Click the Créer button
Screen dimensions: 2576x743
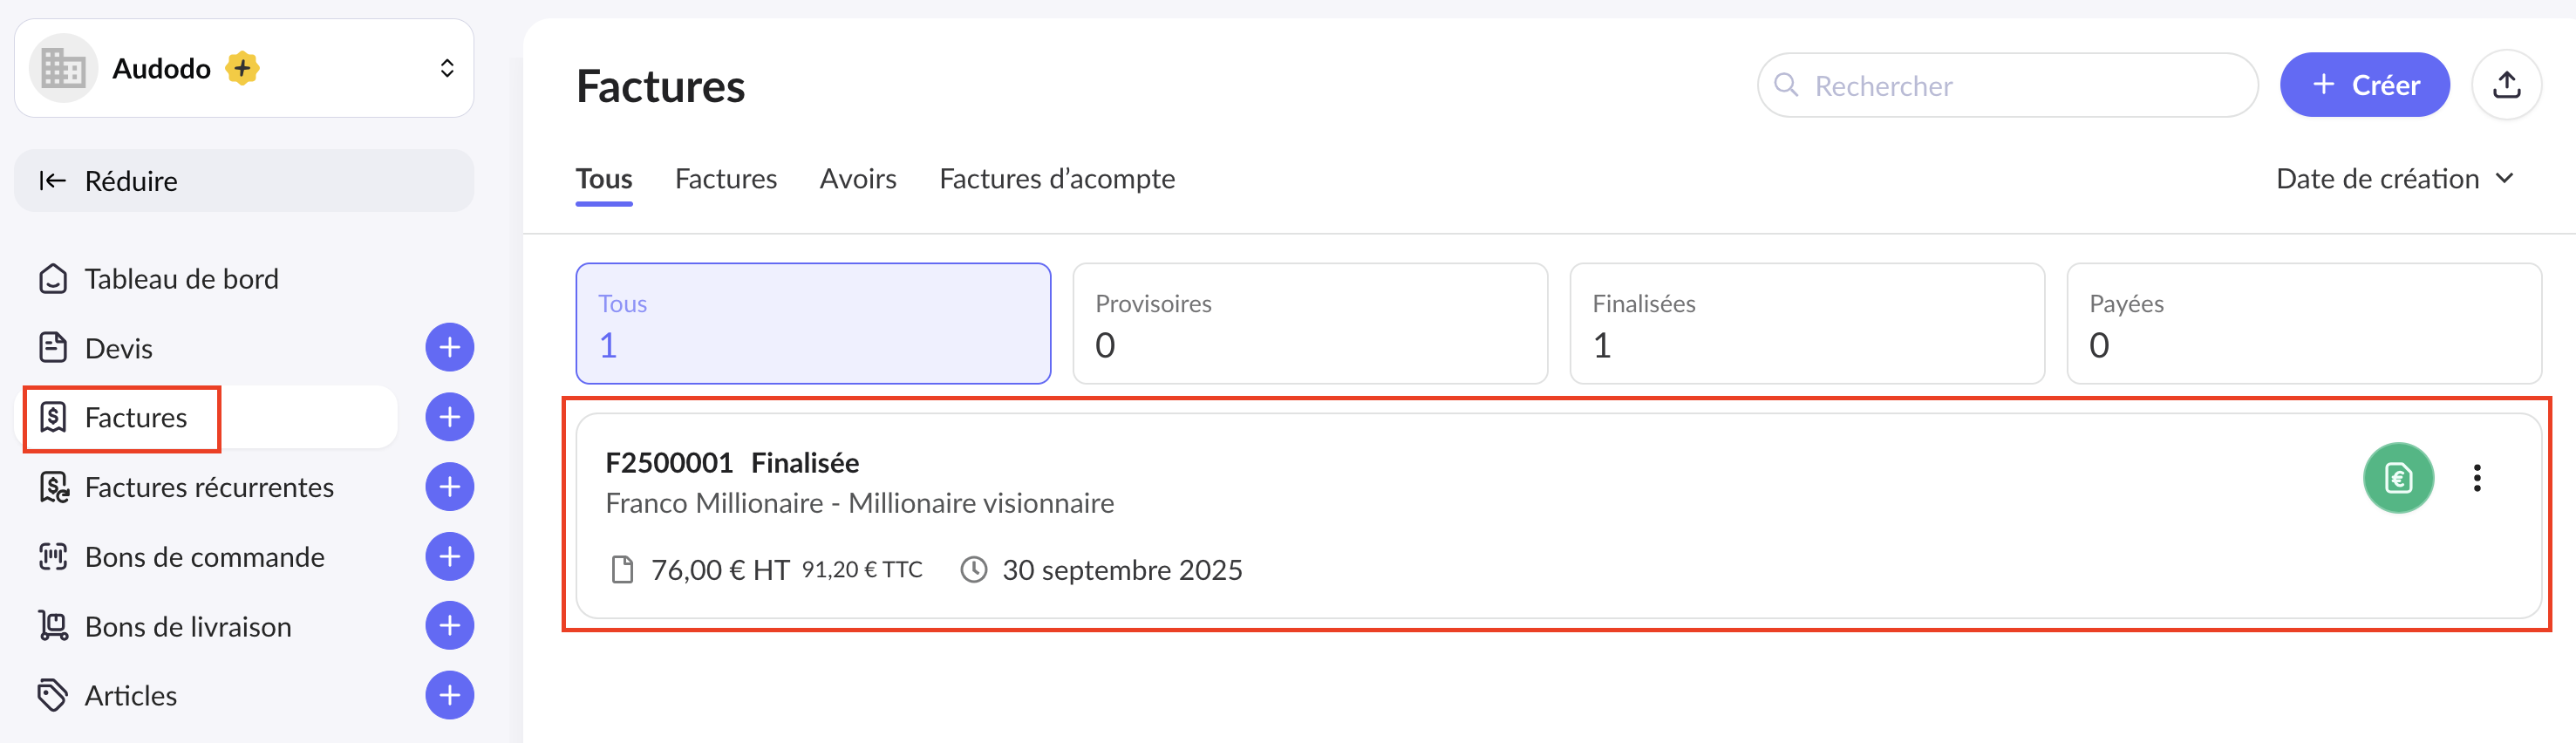tap(2363, 85)
